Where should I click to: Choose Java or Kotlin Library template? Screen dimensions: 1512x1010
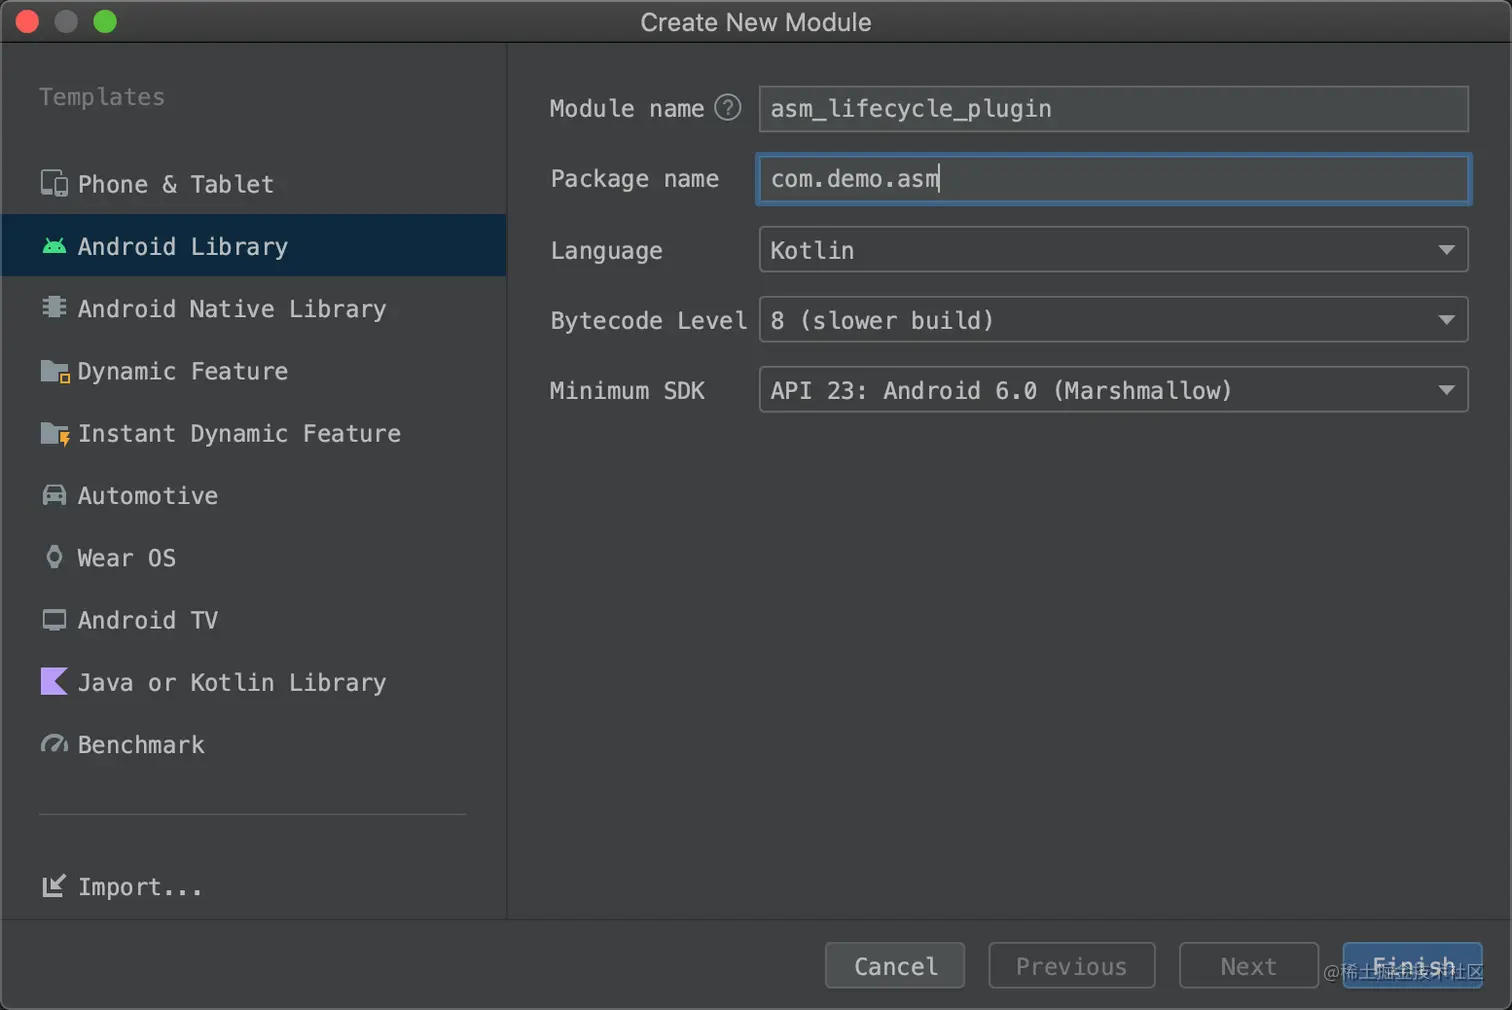click(x=231, y=682)
